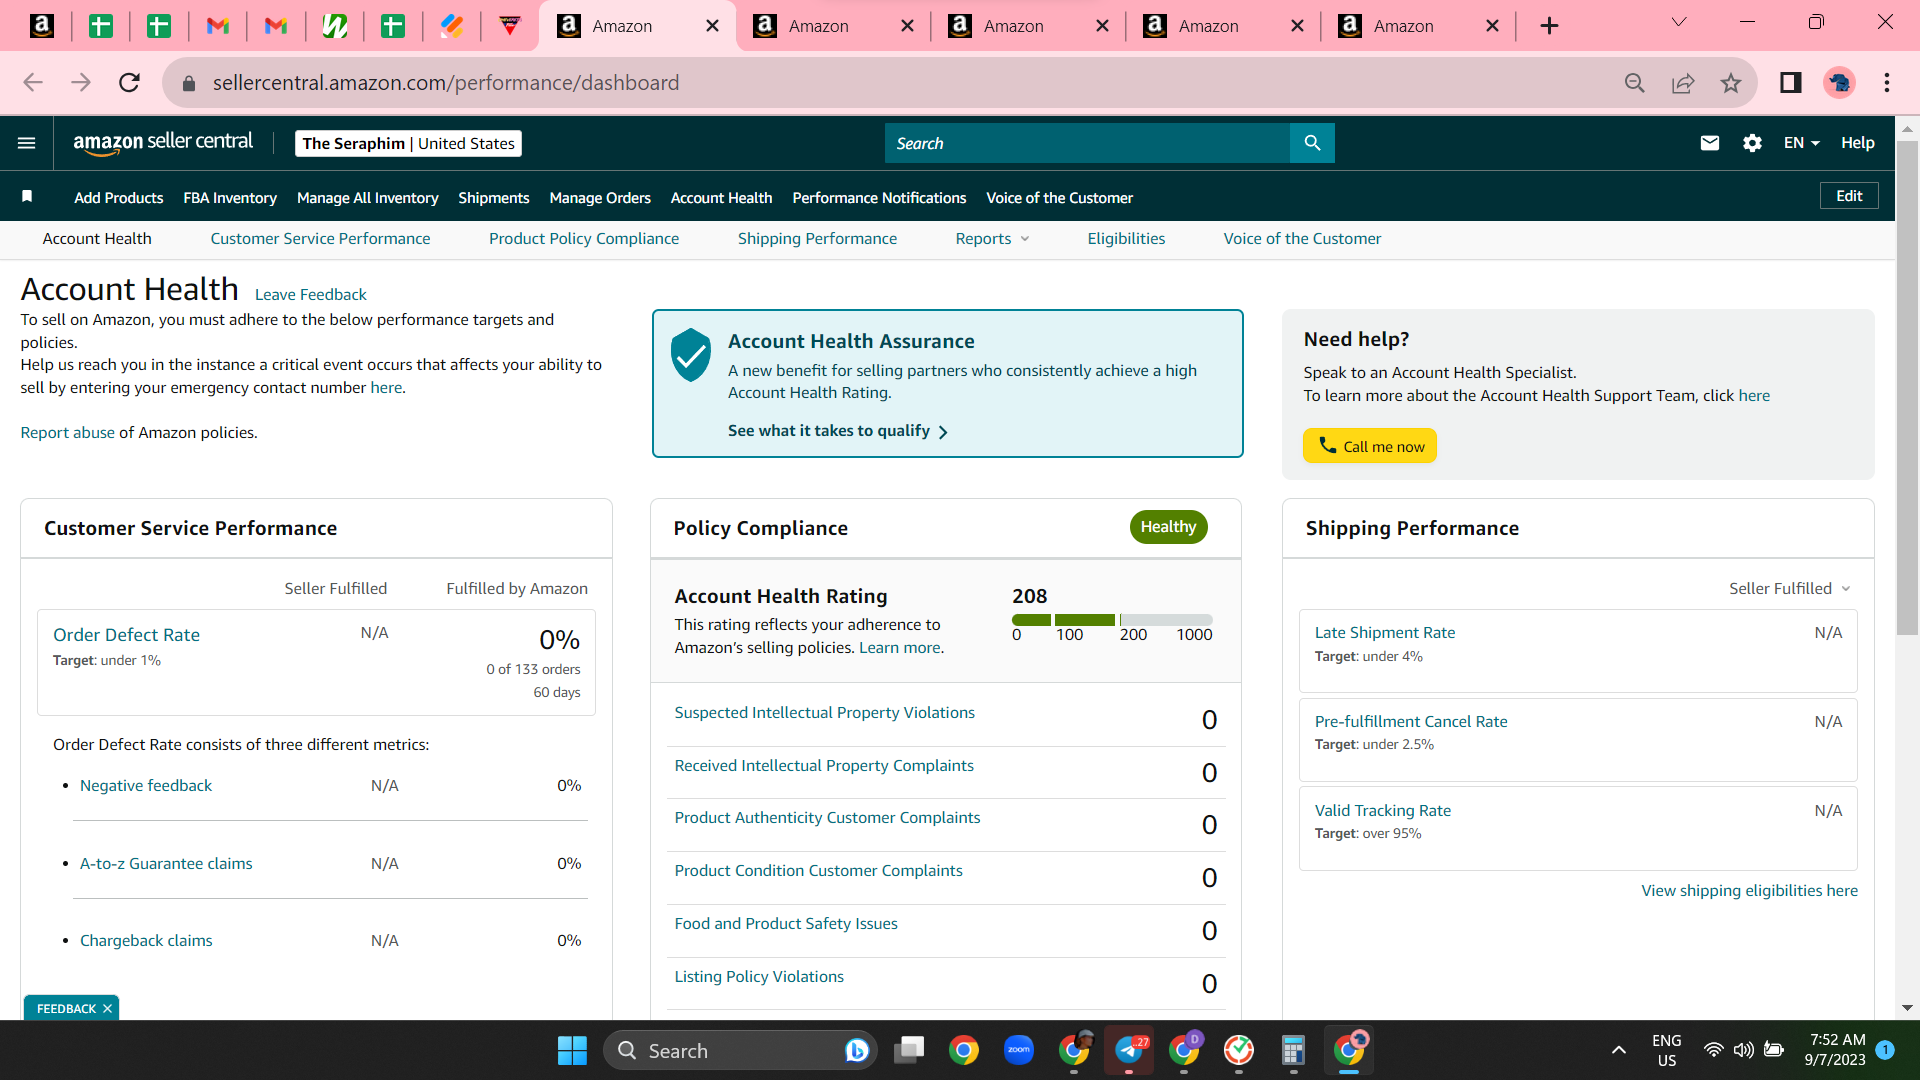The height and width of the screenshot is (1080, 1920).
Task: Bookmark this page with star icon
Action: click(x=1731, y=83)
